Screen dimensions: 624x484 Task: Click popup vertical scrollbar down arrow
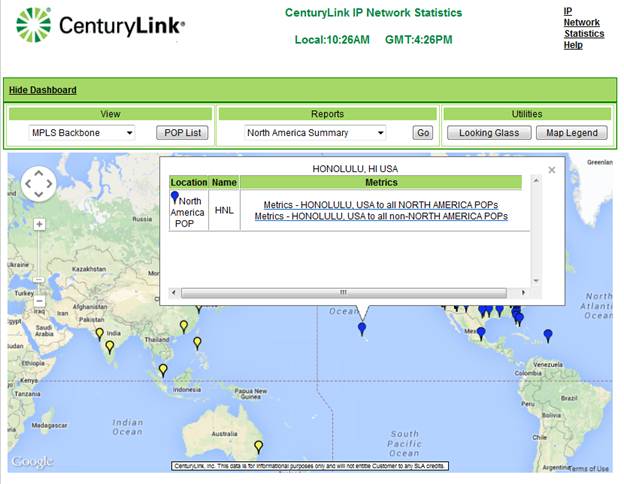coord(536,281)
